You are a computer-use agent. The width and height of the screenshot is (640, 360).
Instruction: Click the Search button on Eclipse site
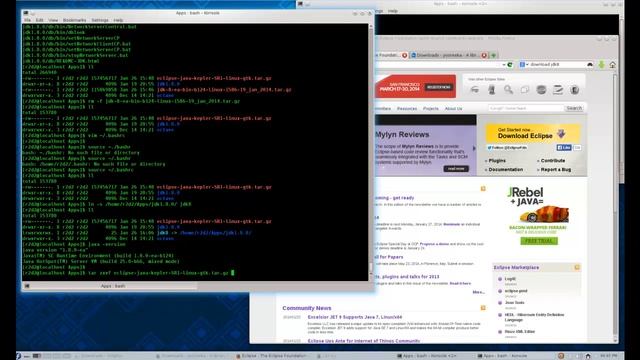coord(574,108)
